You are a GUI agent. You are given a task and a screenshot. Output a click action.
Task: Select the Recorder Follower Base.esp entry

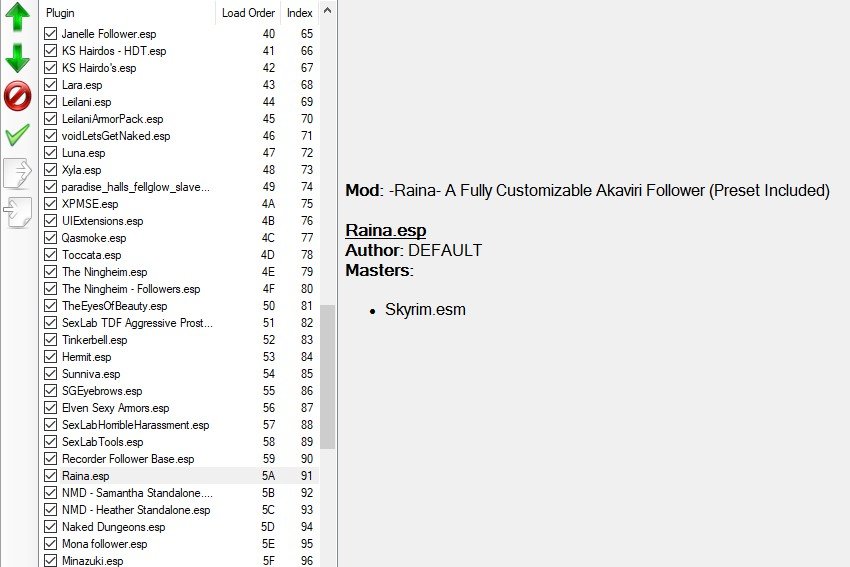(181, 459)
